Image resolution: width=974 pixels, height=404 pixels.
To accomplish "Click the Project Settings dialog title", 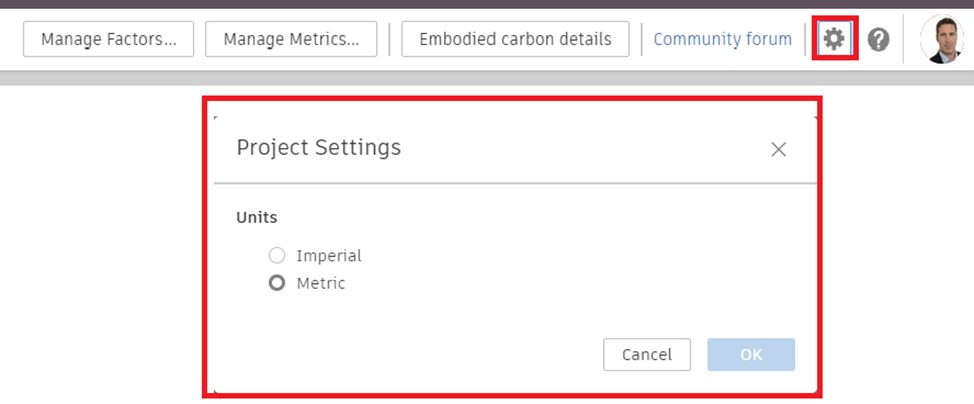I will [x=318, y=148].
